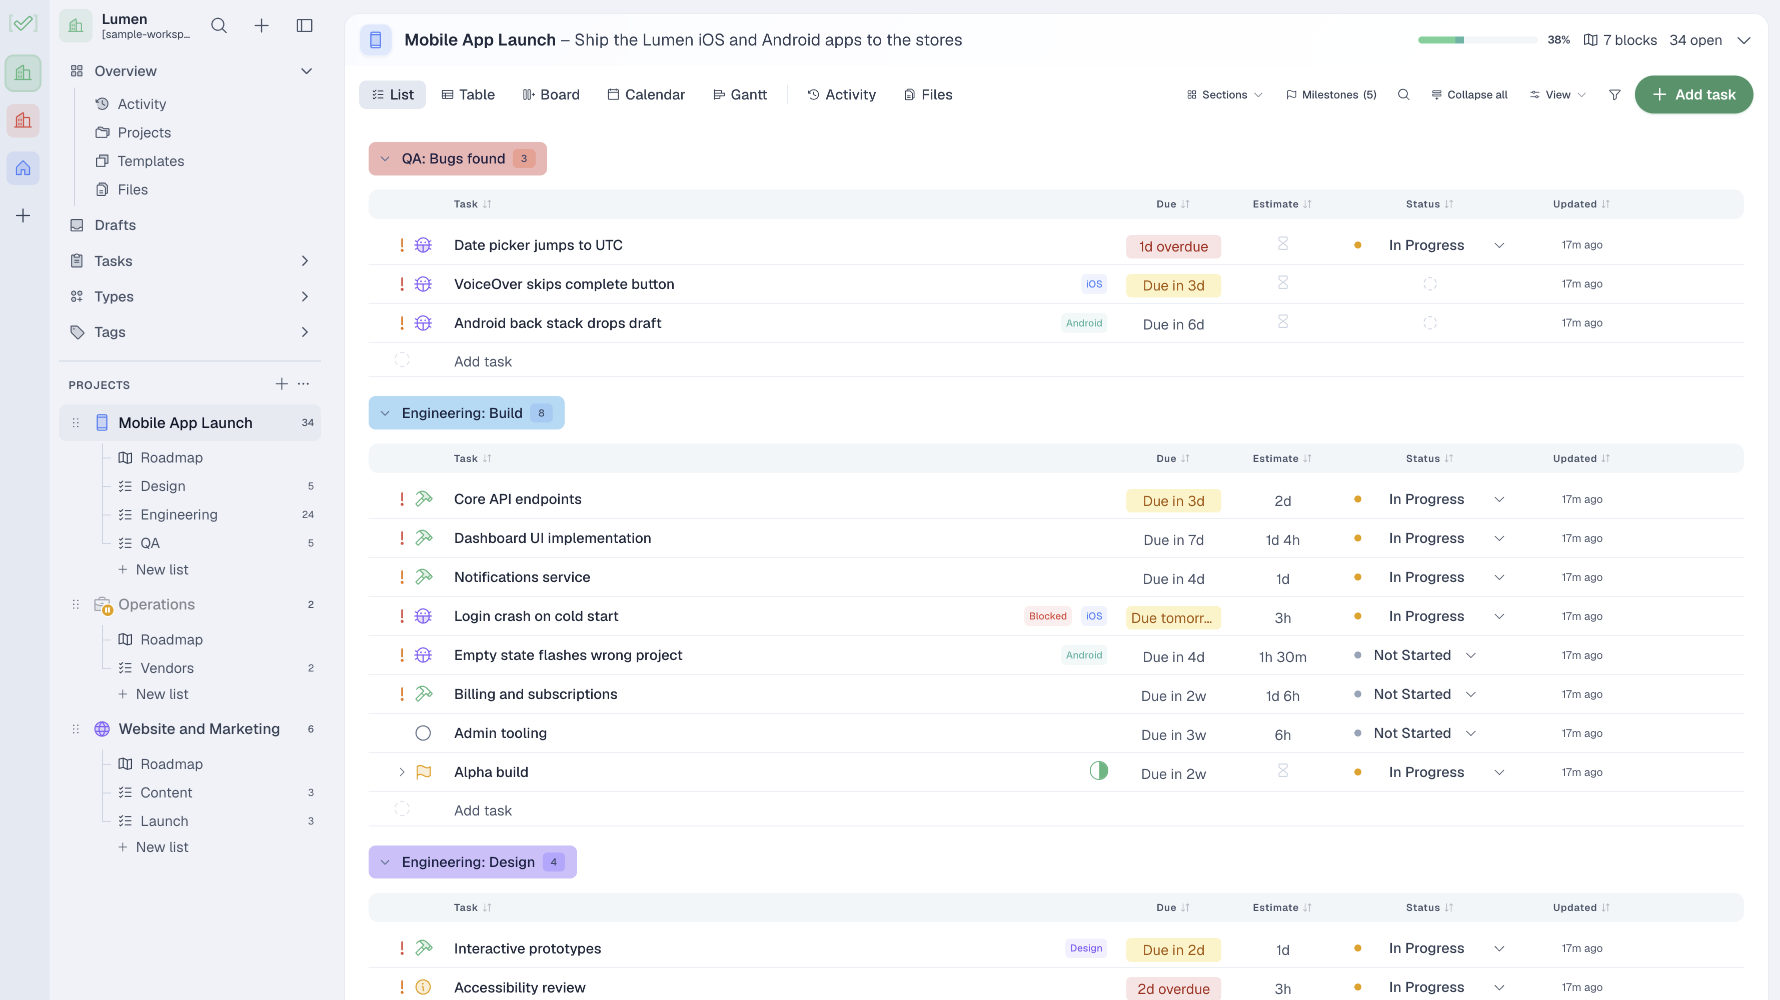Open status dropdown for Billing and subscriptions
The height and width of the screenshot is (1000, 1780).
[x=1471, y=694]
